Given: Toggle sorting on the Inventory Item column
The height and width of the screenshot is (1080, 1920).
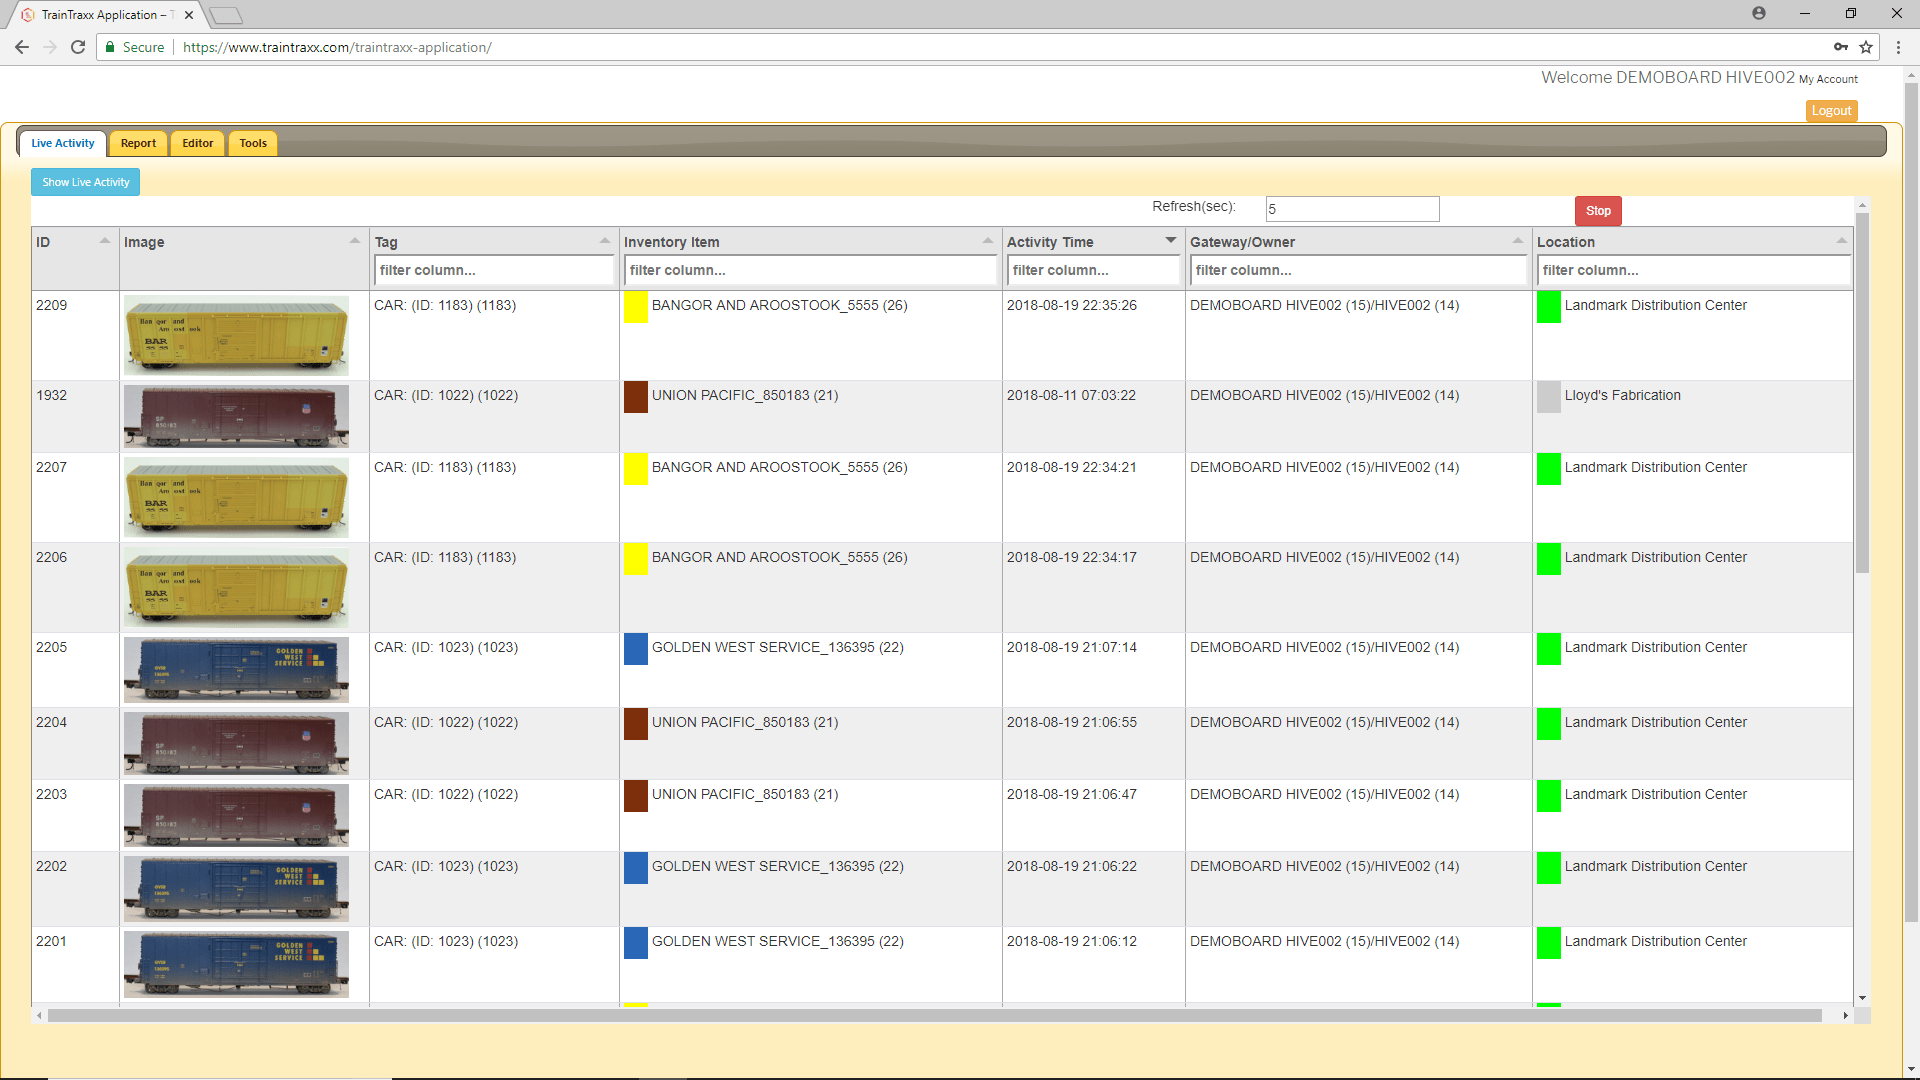Looking at the screenshot, I should tap(986, 240).
